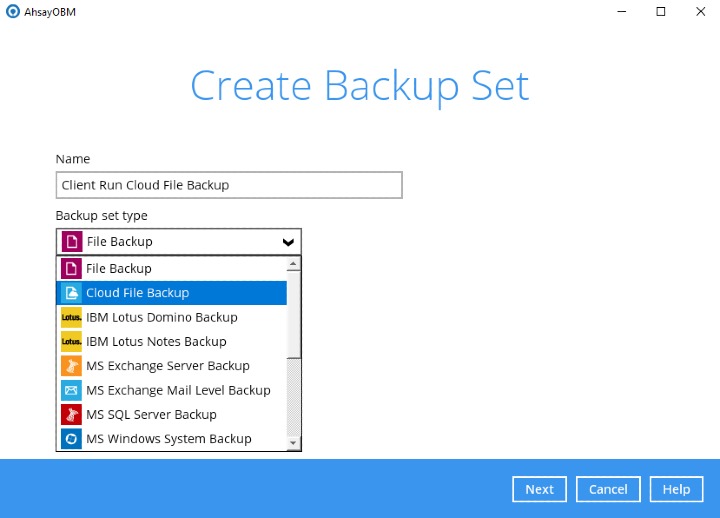Viewport: 720px width, 518px height.
Task: Click the IBM Lotus Domino icon
Action: 70,317
